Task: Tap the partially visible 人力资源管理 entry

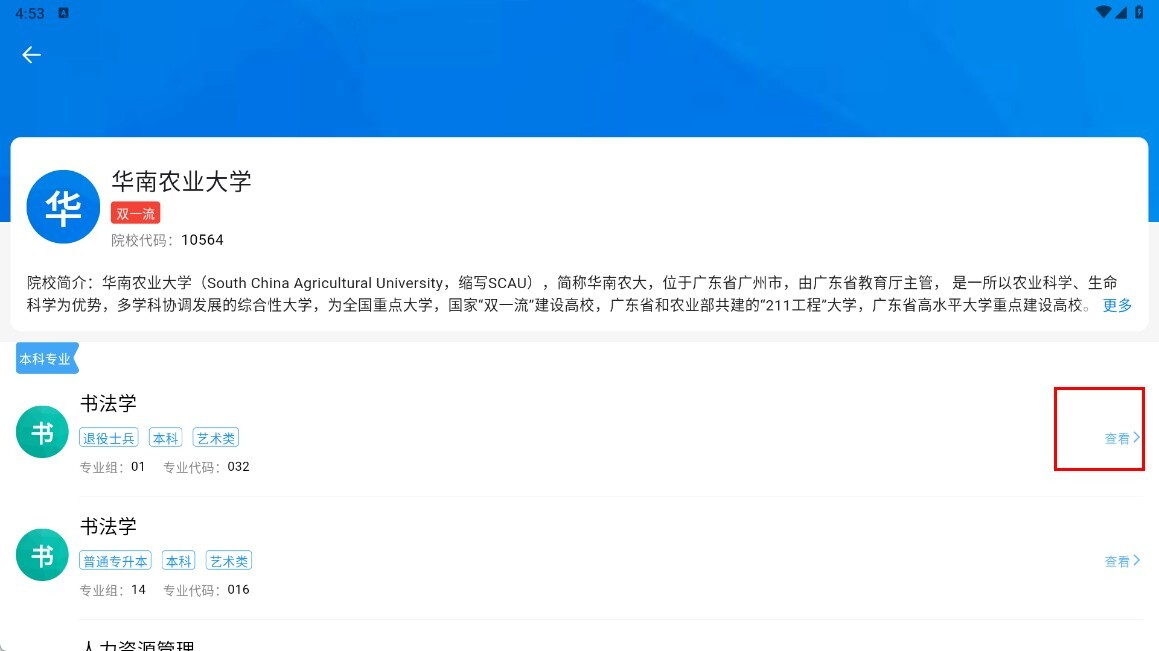Action: pos(137,645)
